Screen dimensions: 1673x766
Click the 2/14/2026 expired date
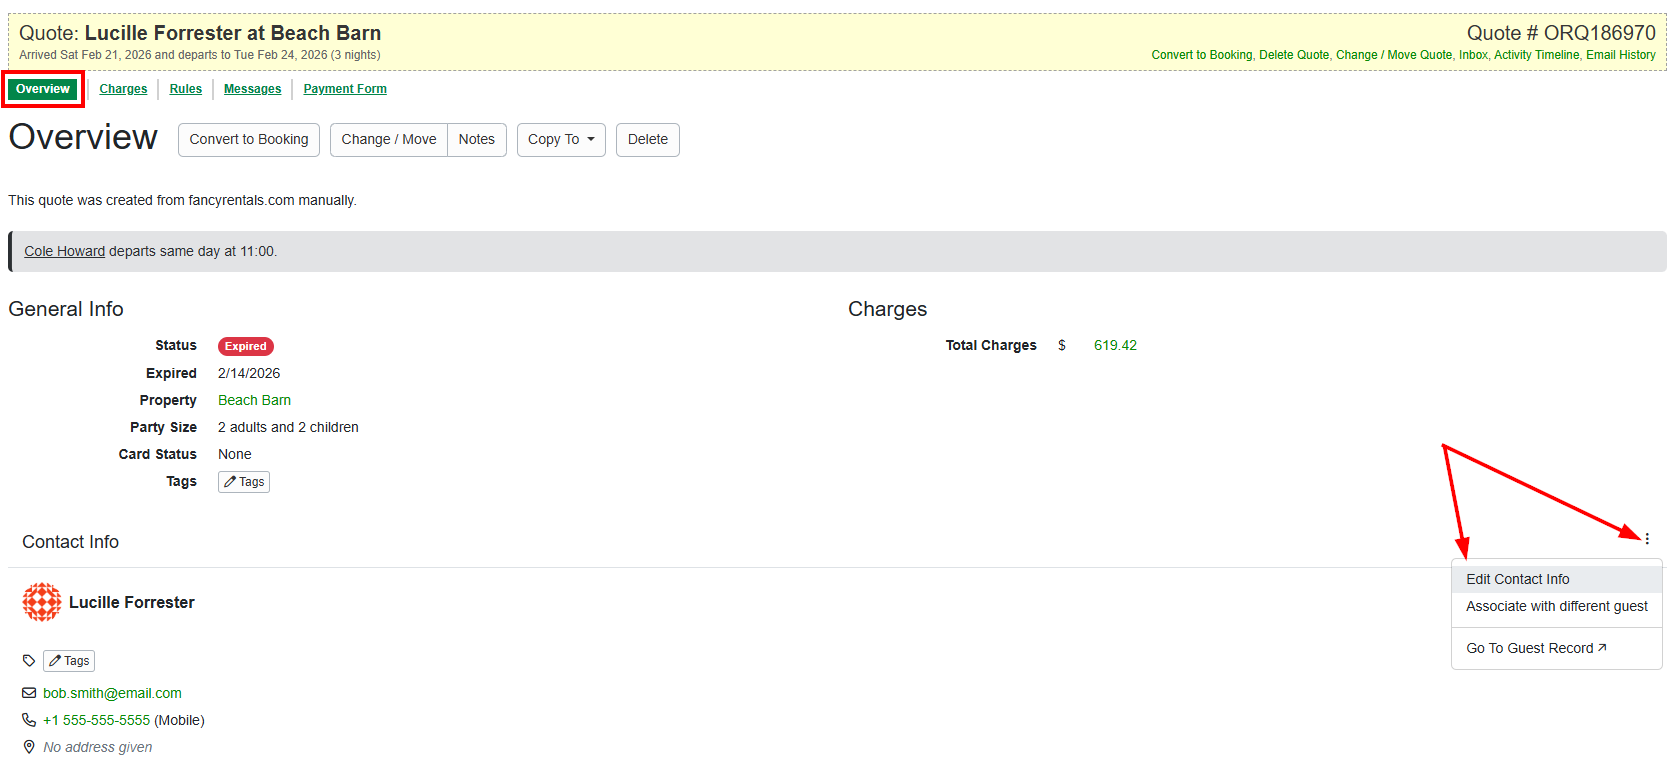(x=249, y=373)
